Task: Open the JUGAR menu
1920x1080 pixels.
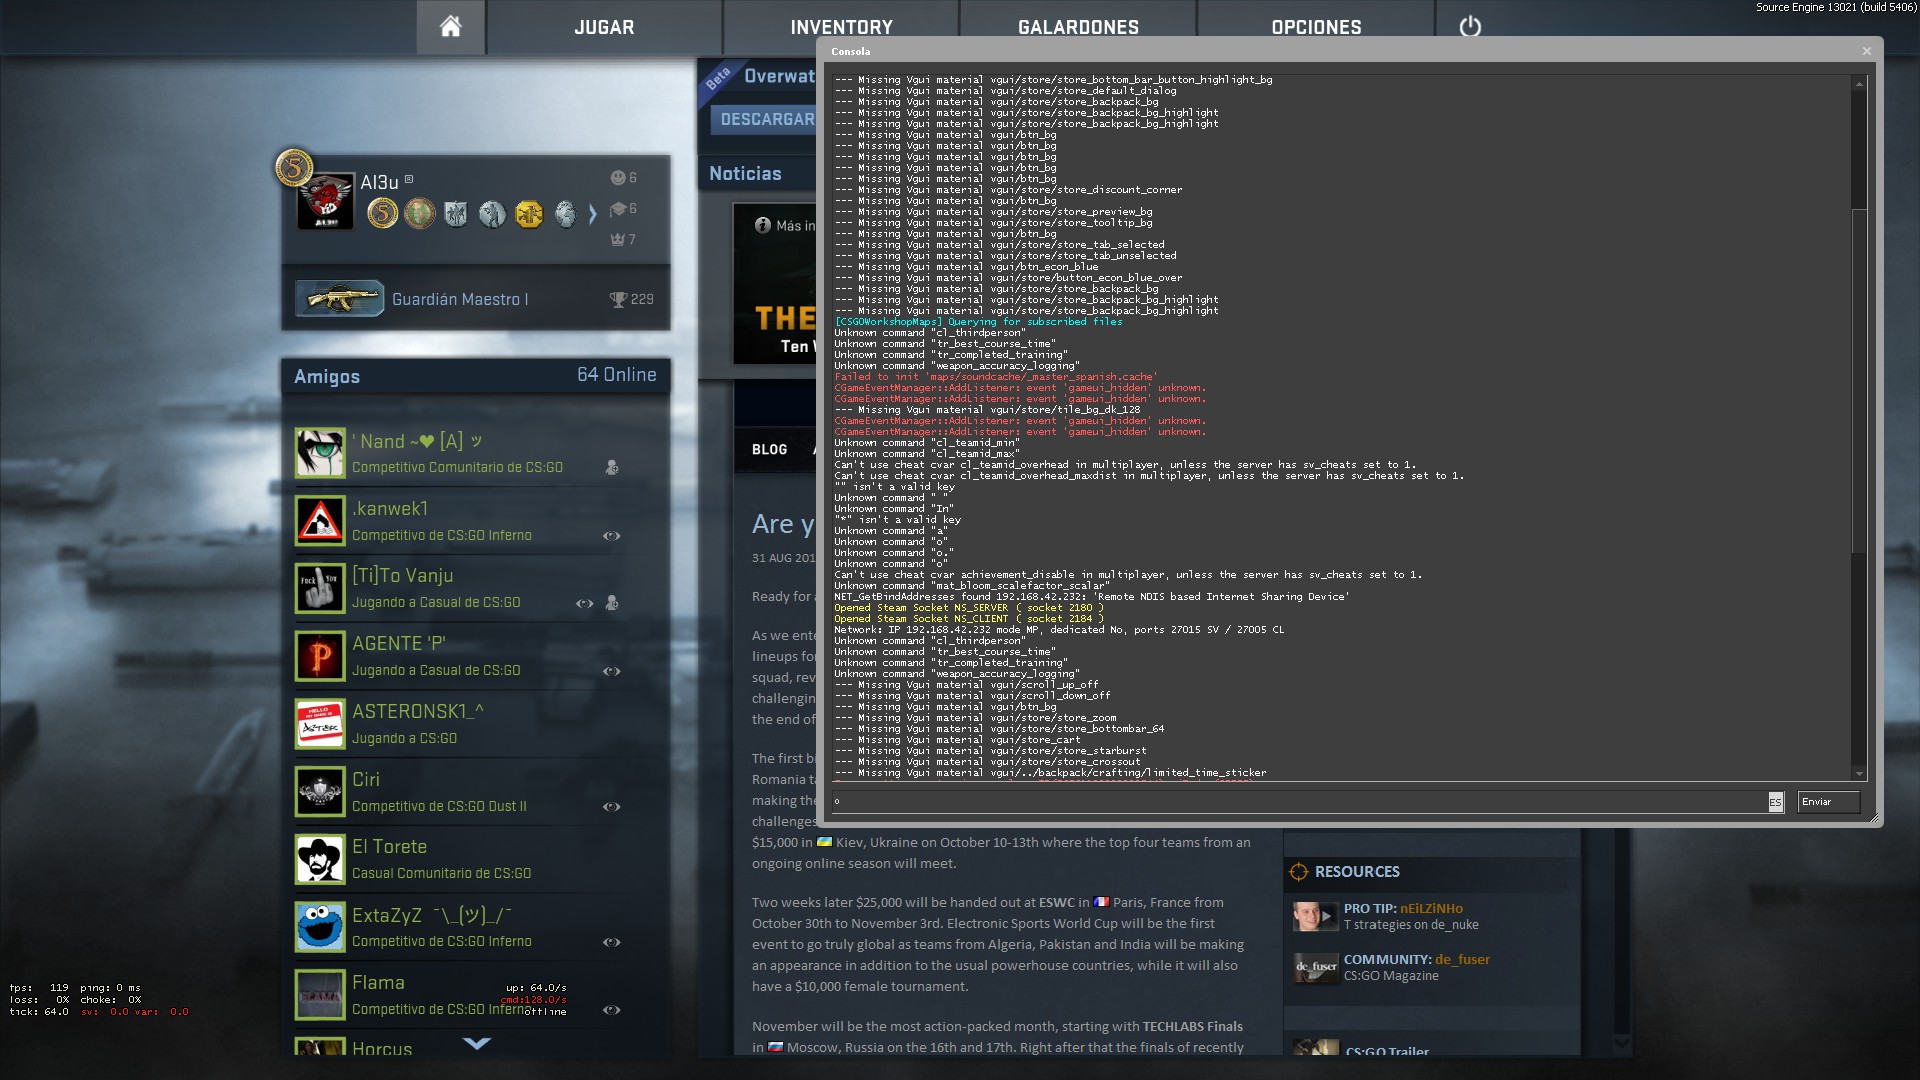Action: 604,27
